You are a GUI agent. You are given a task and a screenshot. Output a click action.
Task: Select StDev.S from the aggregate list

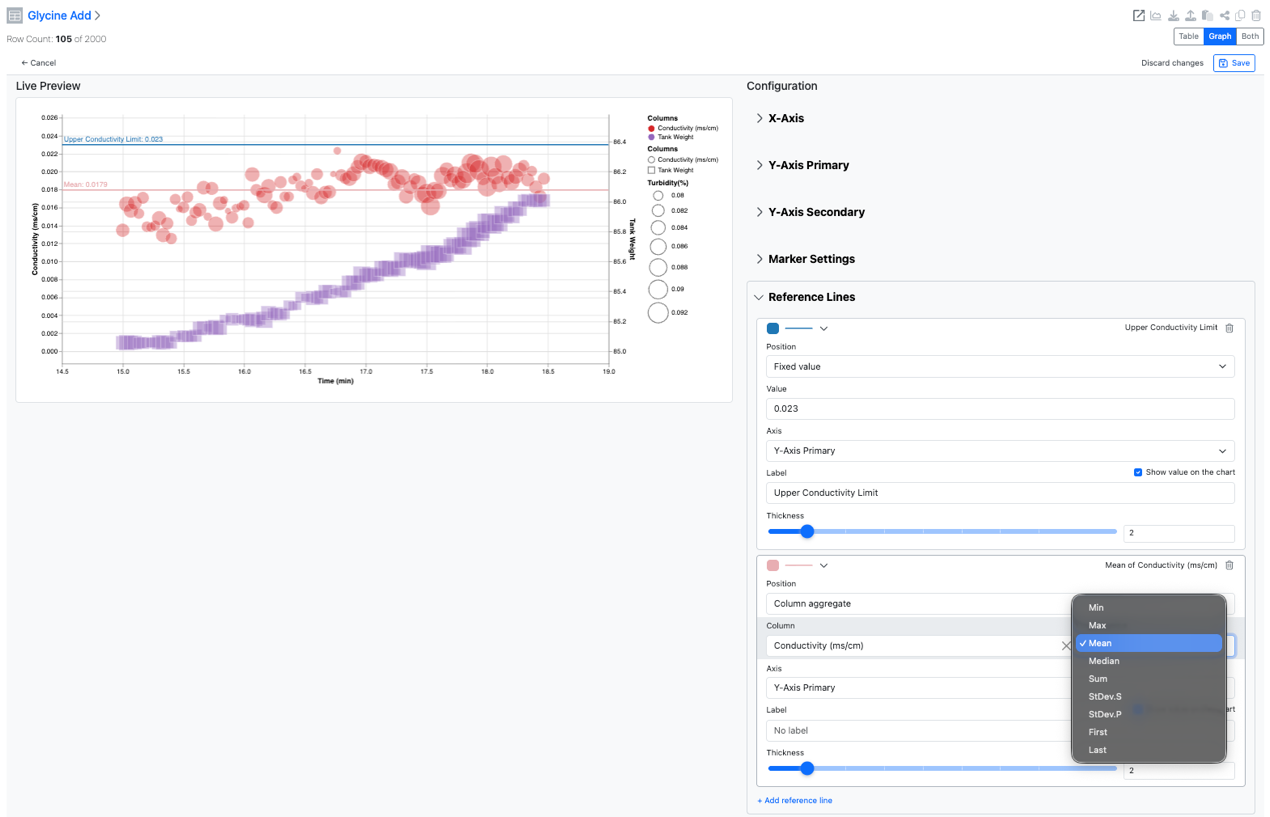coord(1149,696)
